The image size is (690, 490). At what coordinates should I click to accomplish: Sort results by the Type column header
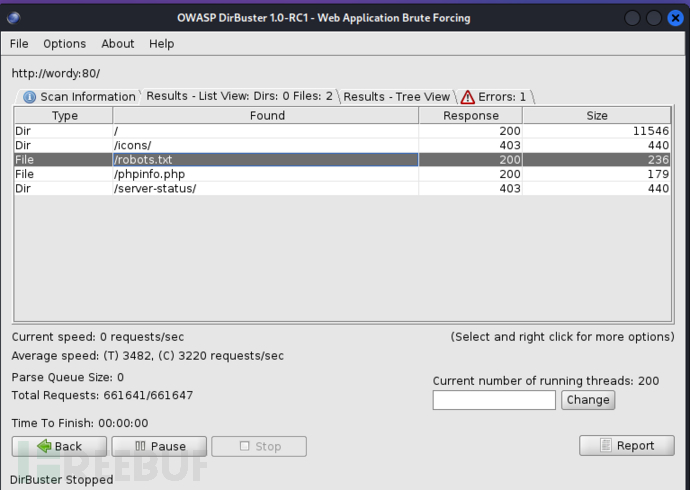click(x=64, y=116)
